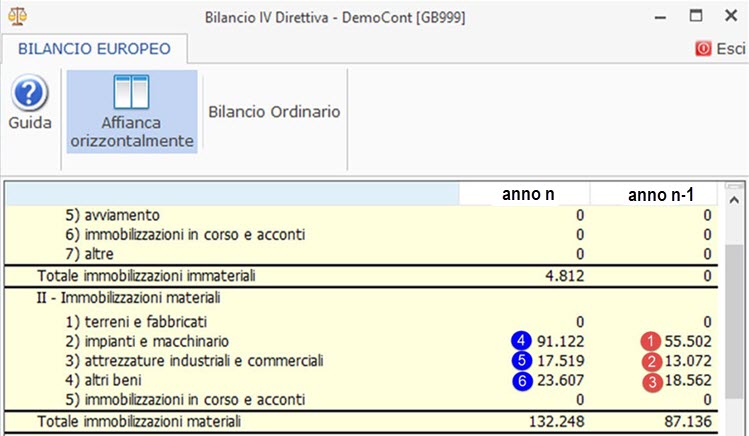The width and height of the screenshot is (749, 436).
Task: Select the Totale immobilizzazioni immateriali row
Action: click(361, 276)
